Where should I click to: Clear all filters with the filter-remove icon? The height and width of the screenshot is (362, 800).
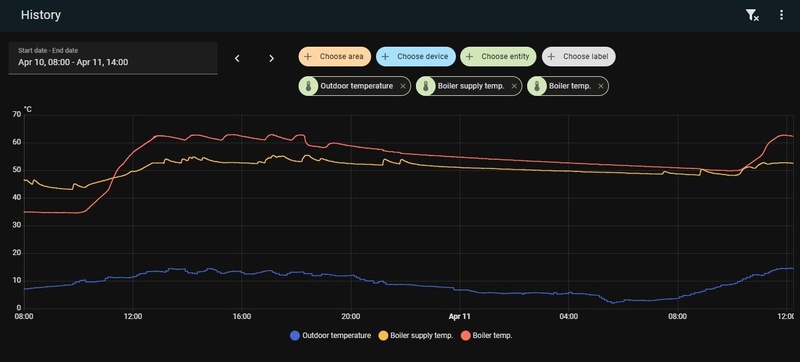752,15
